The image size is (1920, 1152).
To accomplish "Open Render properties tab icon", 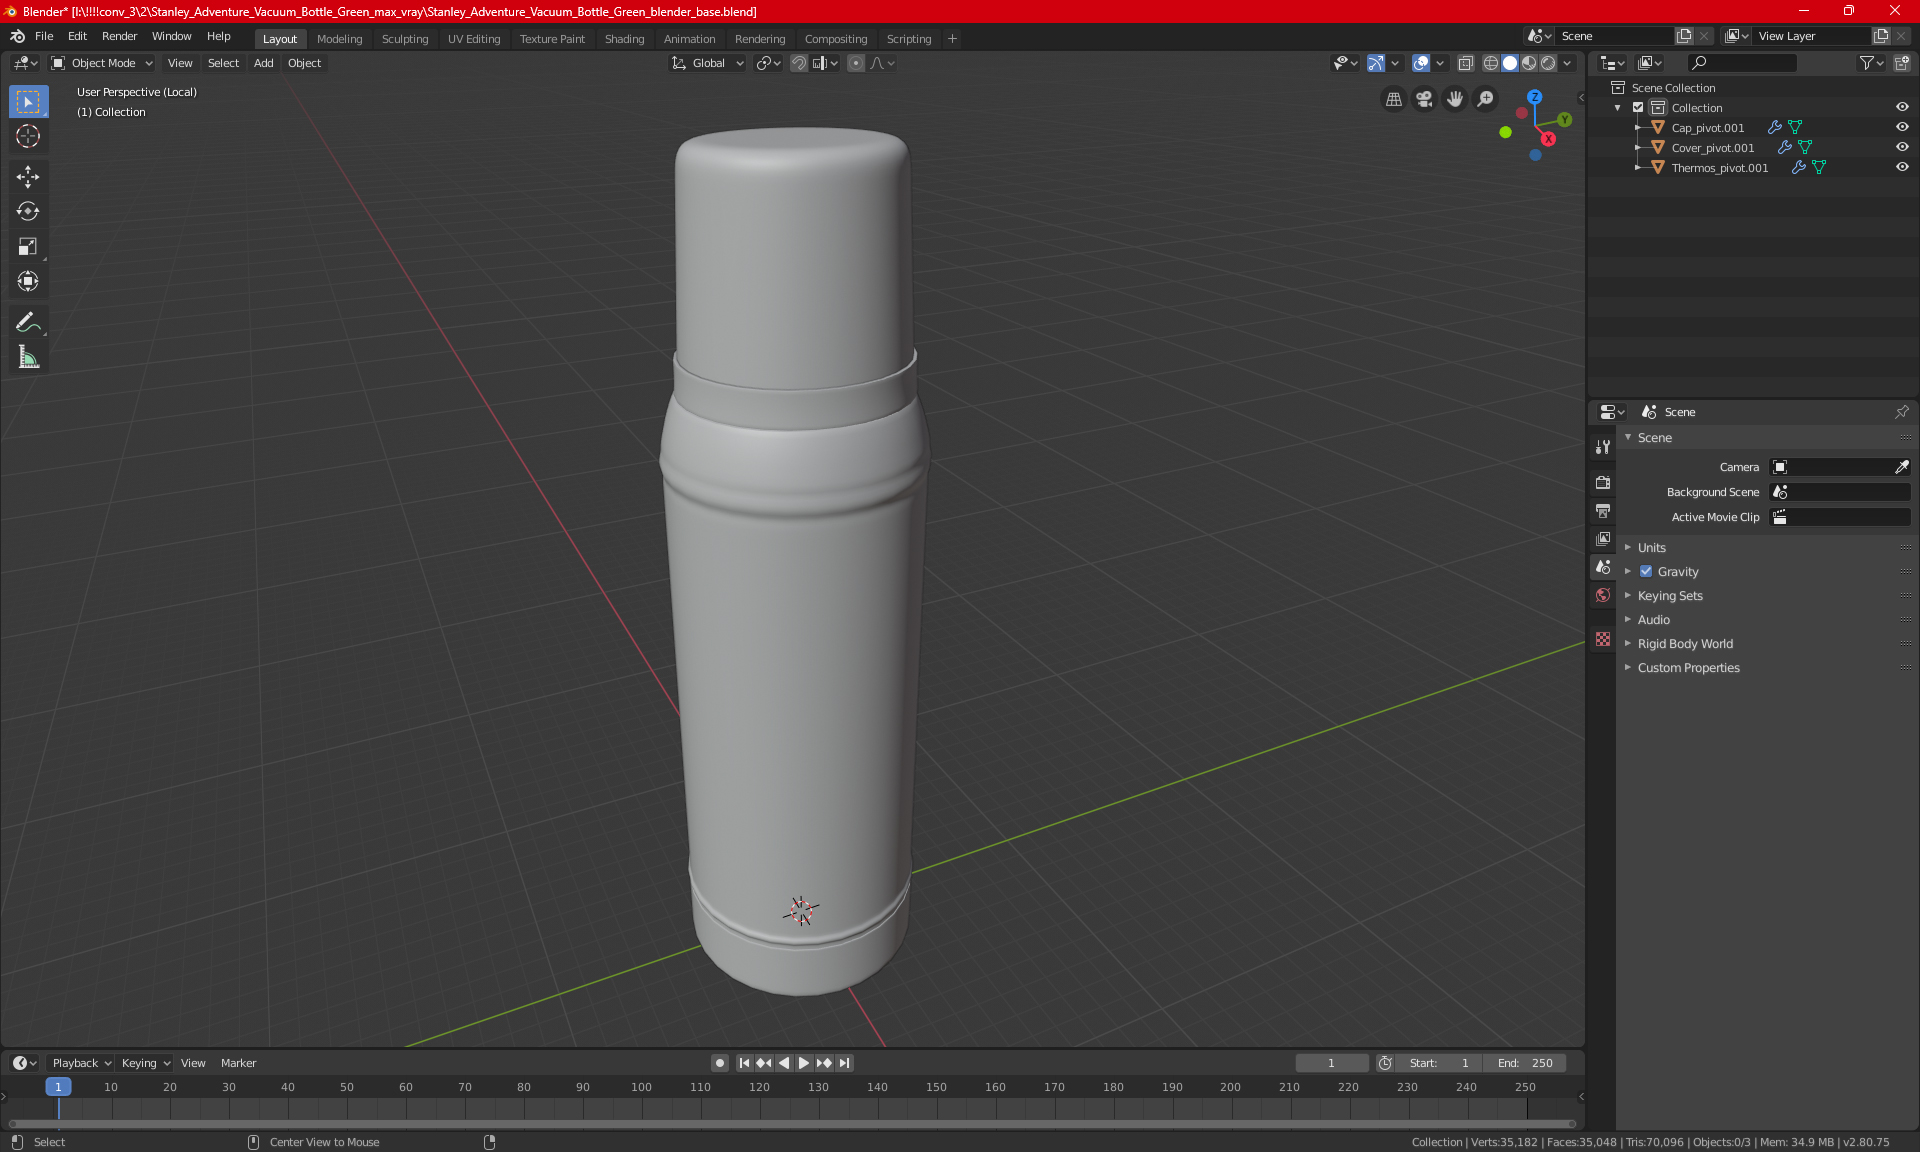I will point(1603,482).
